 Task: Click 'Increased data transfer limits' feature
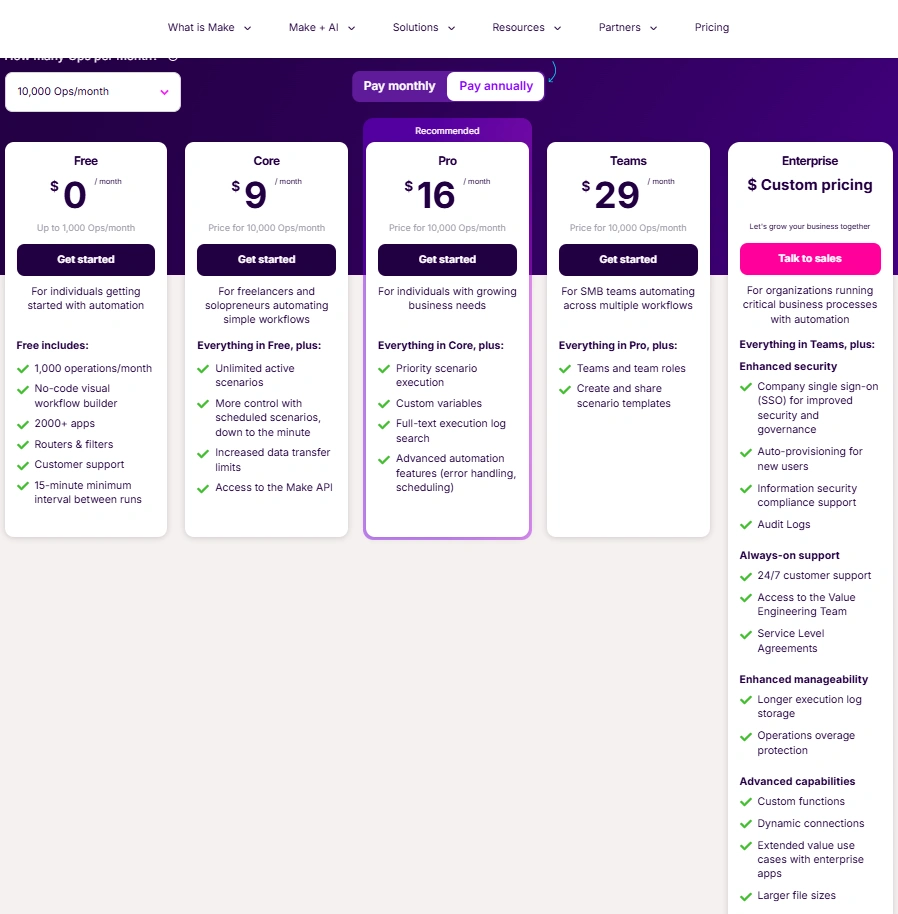coord(273,460)
